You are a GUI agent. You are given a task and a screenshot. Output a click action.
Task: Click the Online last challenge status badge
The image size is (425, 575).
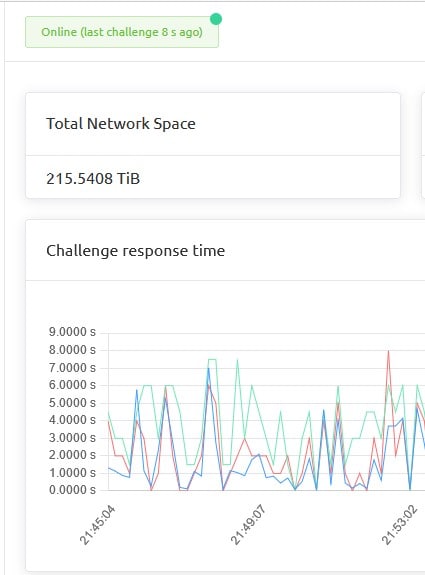[x=122, y=32]
